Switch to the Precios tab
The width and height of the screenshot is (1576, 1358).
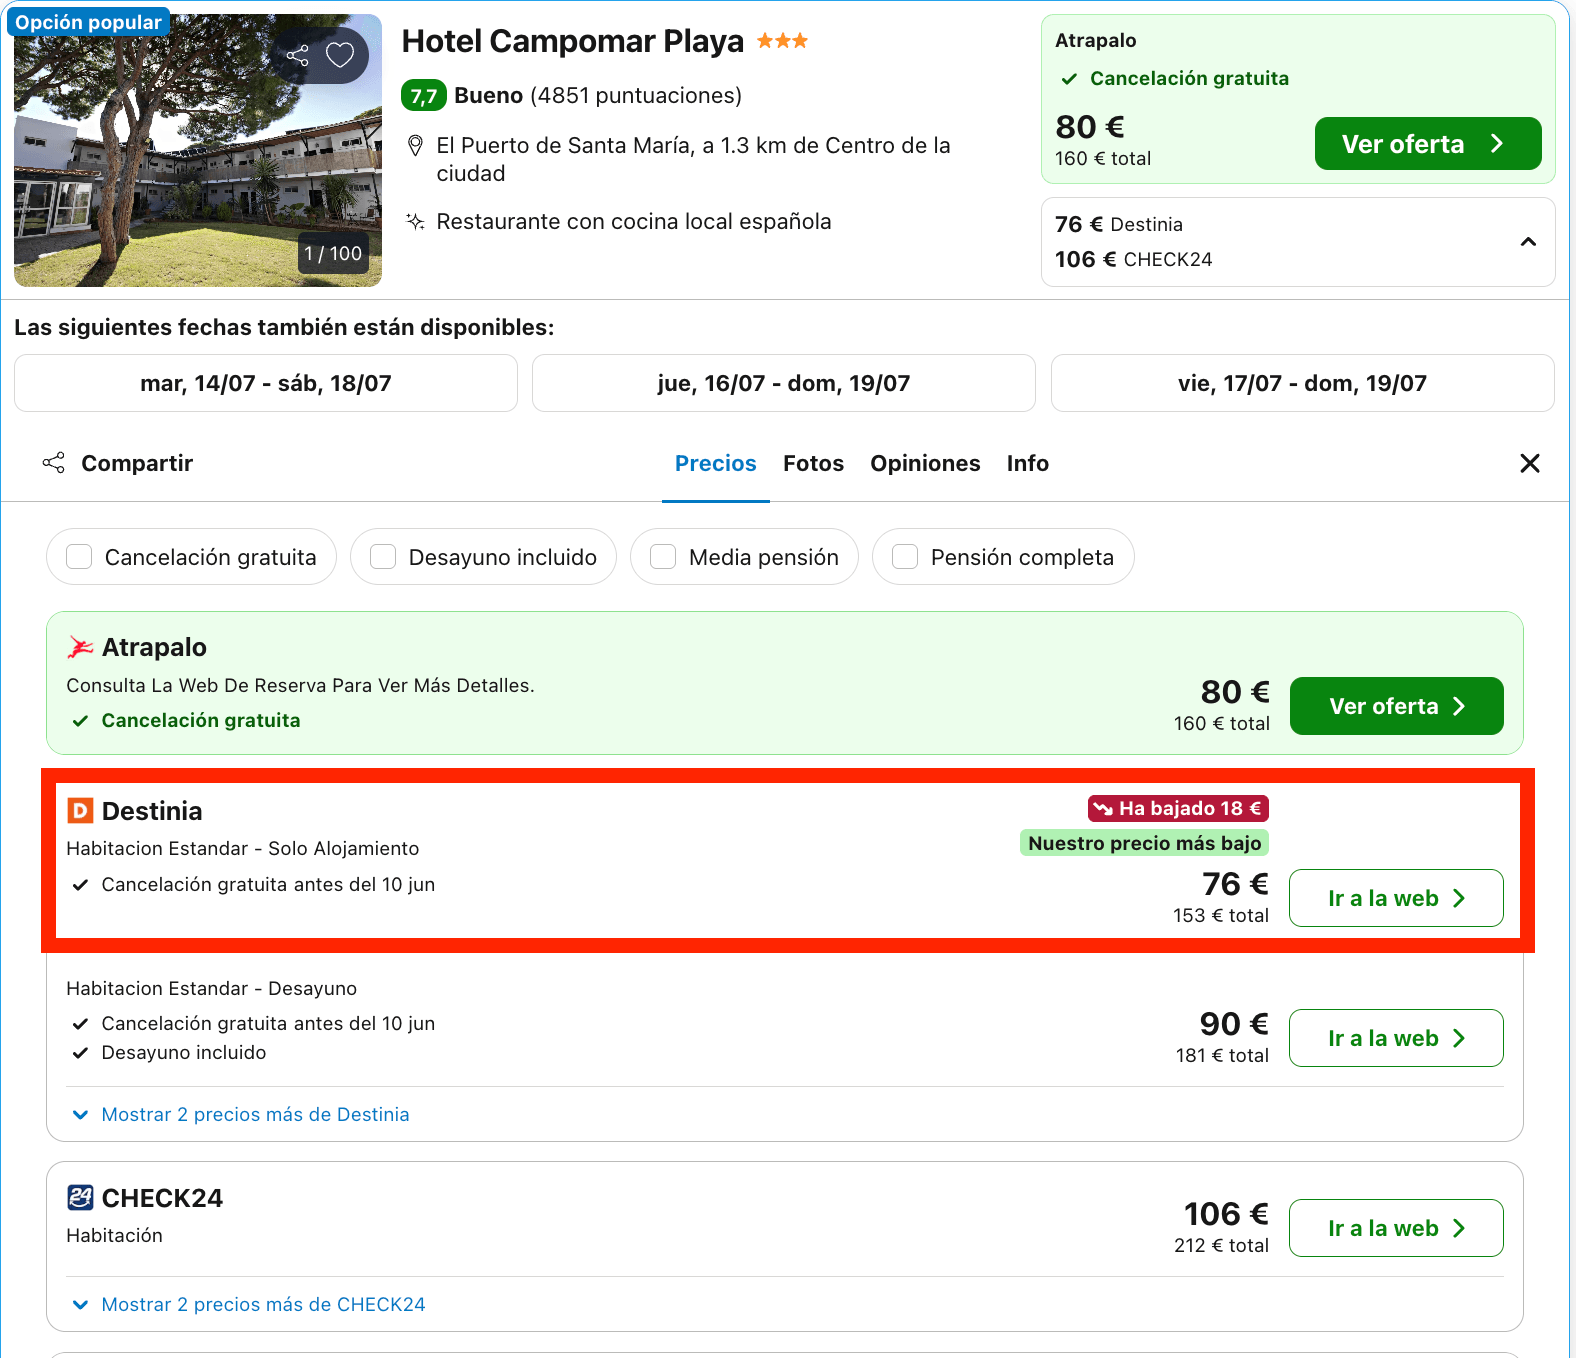(716, 463)
